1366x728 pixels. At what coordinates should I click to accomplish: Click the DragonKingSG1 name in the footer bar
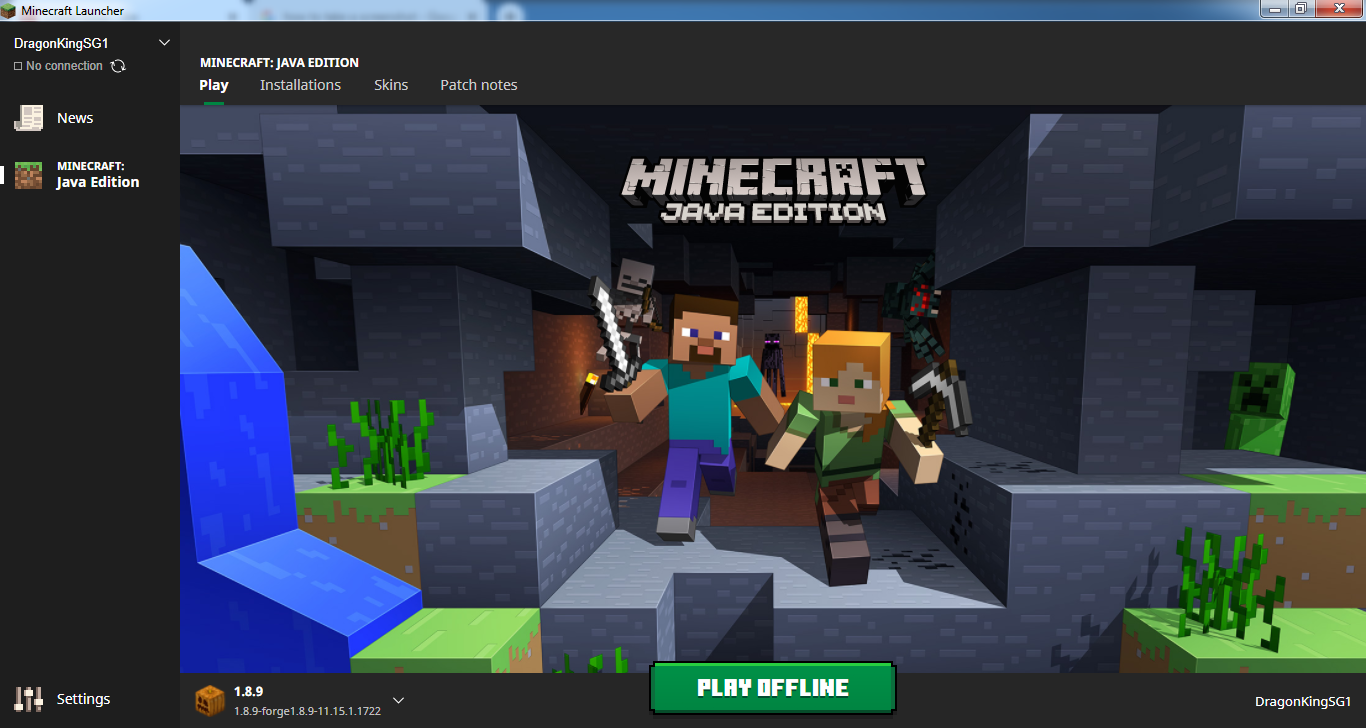1303,702
